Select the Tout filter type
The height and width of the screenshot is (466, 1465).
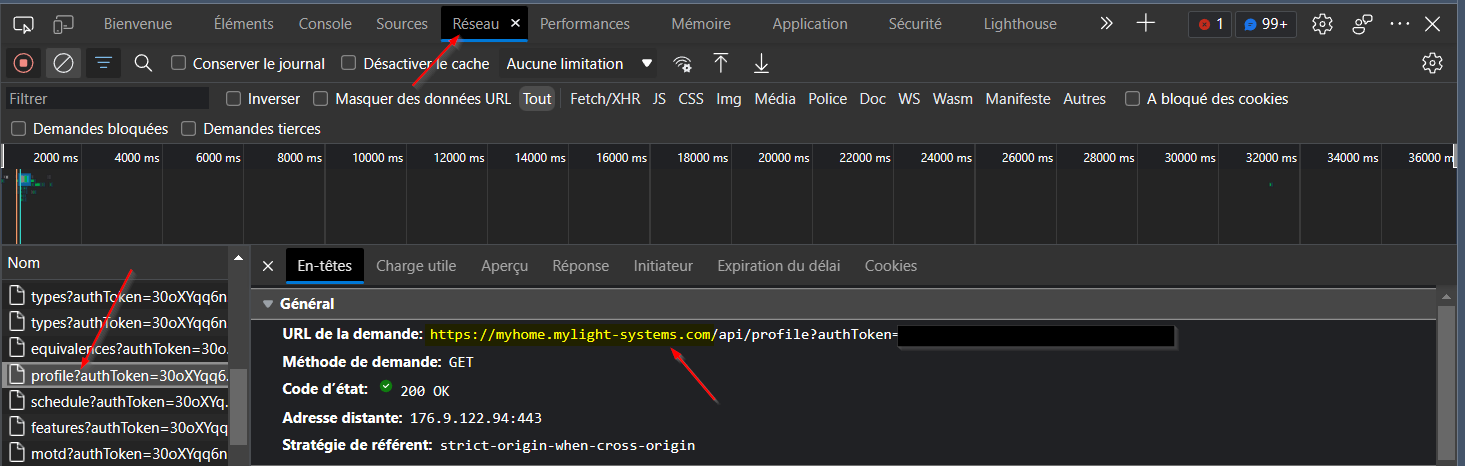coord(537,98)
